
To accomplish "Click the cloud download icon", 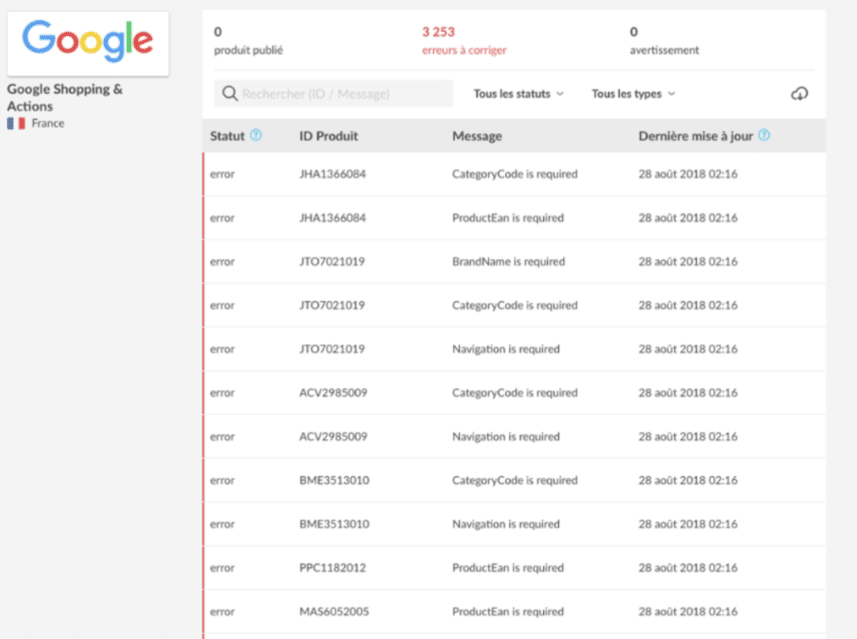I will tap(799, 93).
